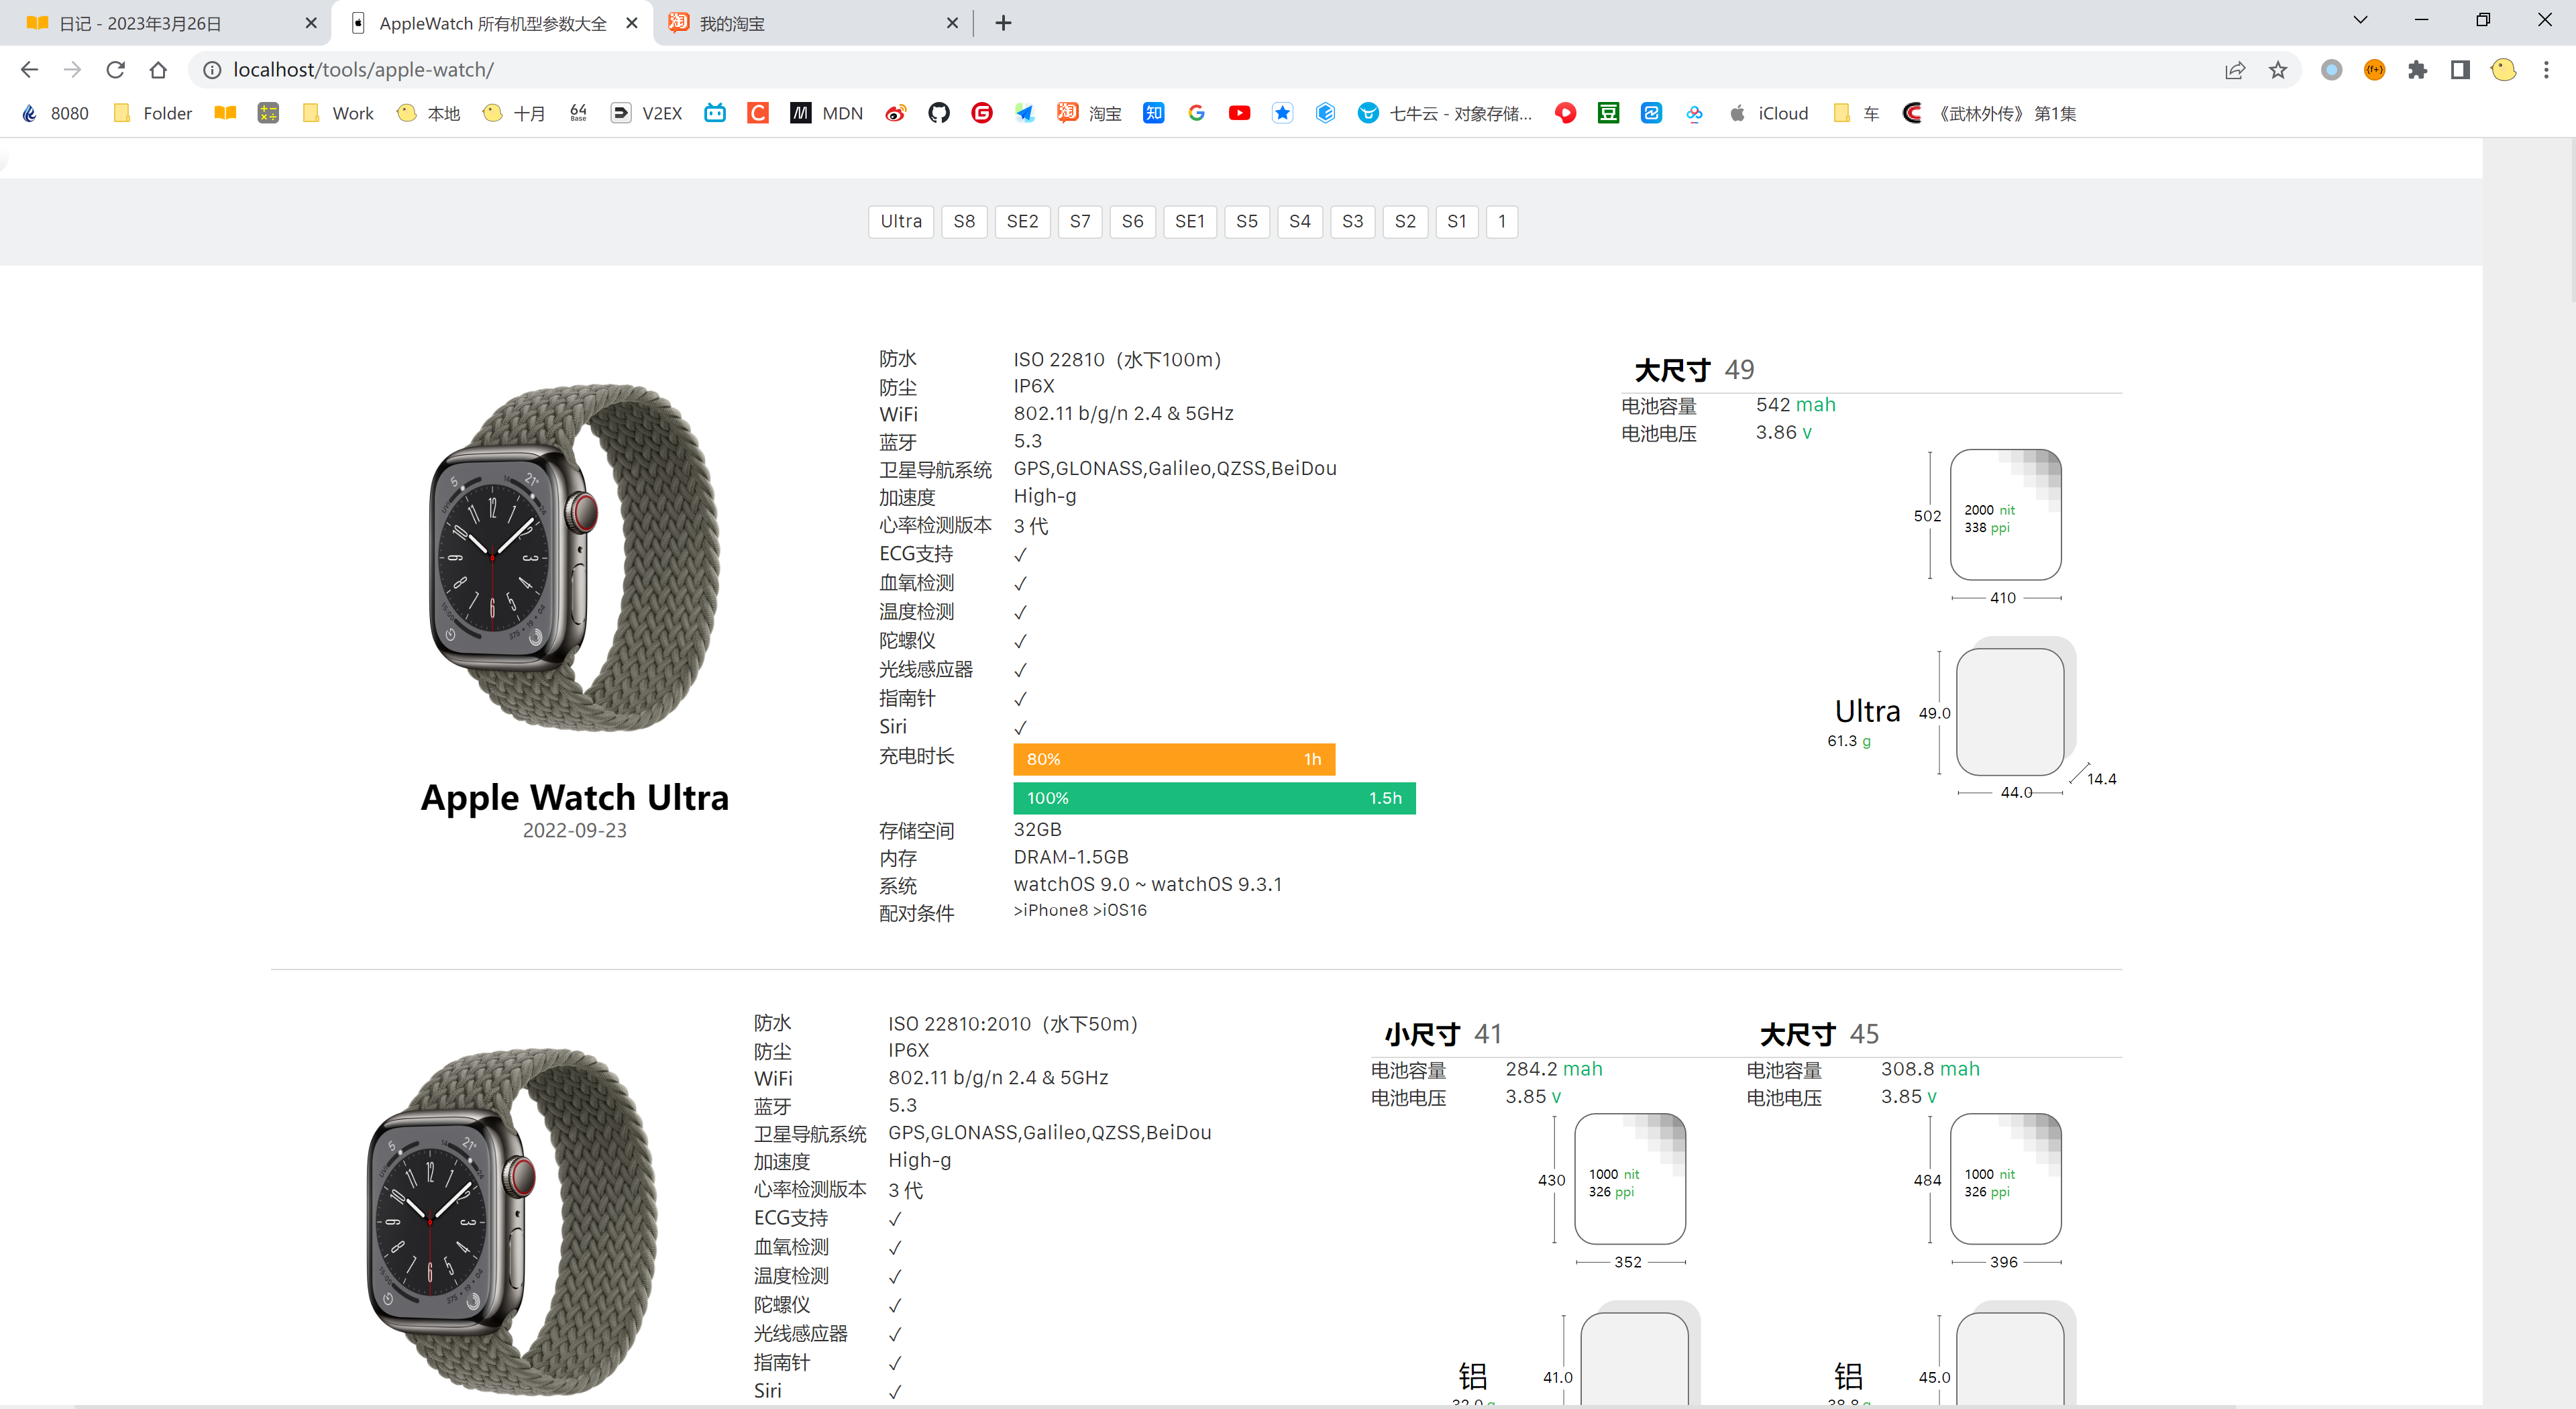The width and height of the screenshot is (2576, 1409).
Task: Click the browser extensions puzzle icon
Action: (2419, 69)
